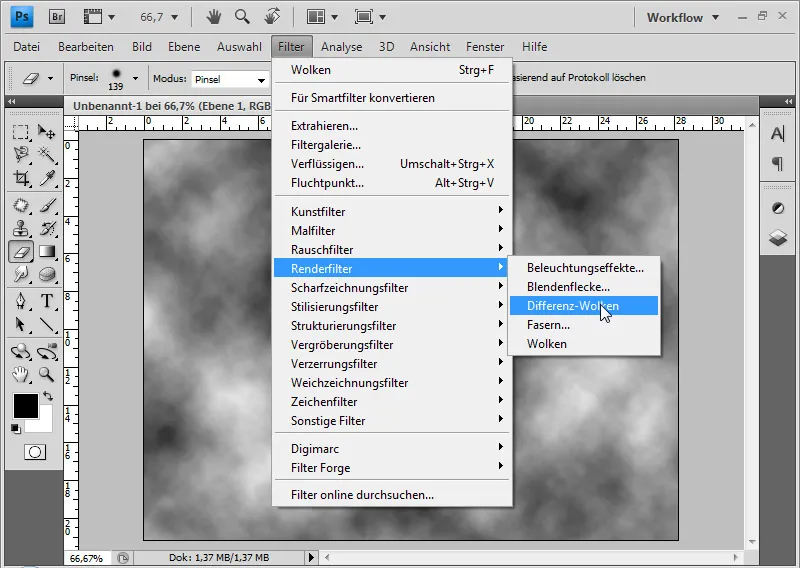Choose Differenz-Wolken in submenu
This screenshot has height=568, width=800.
pyautogui.click(x=584, y=306)
